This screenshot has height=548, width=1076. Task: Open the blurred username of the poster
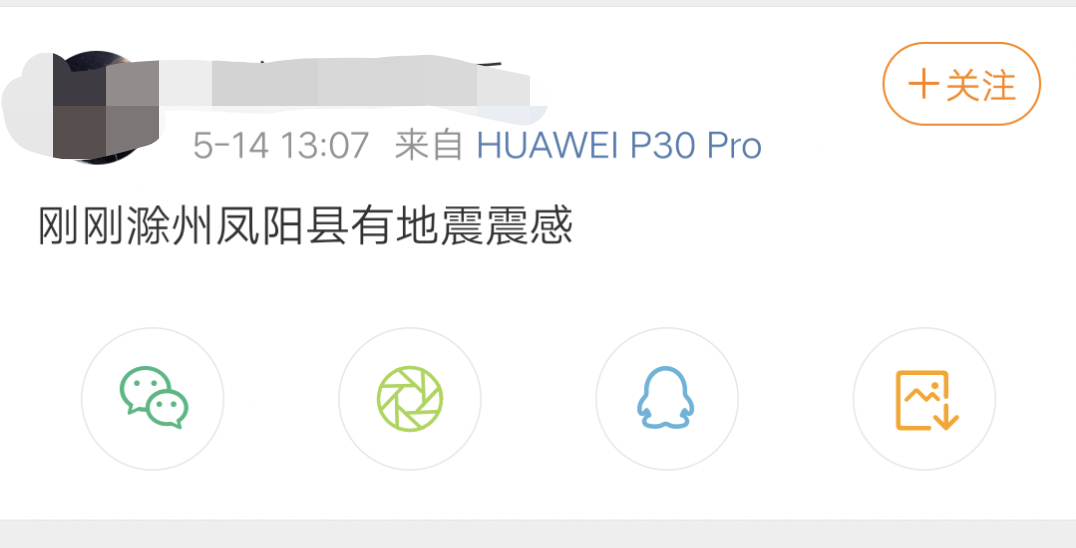click(343, 82)
